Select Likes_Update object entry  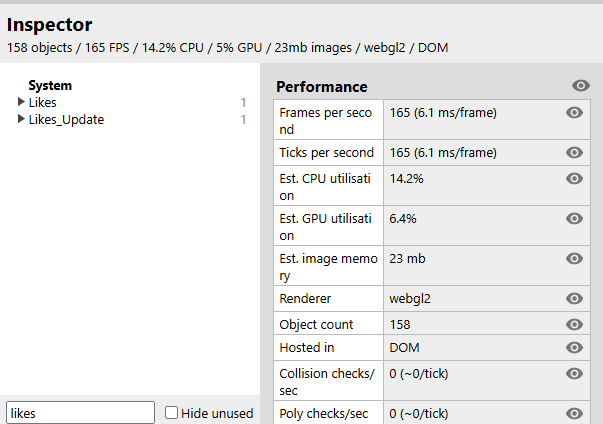[66, 120]
